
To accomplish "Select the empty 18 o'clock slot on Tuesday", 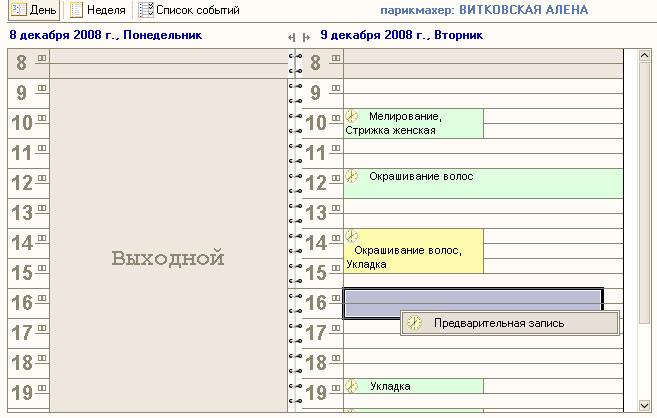I will (483, 364).
